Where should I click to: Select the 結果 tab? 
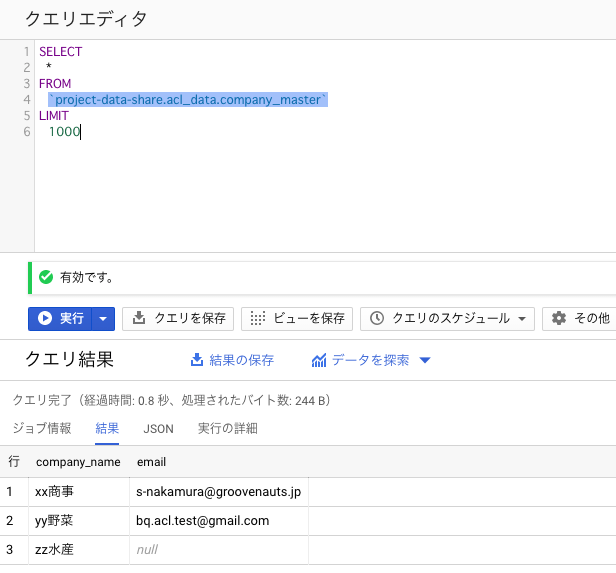(x=107, y=428)
